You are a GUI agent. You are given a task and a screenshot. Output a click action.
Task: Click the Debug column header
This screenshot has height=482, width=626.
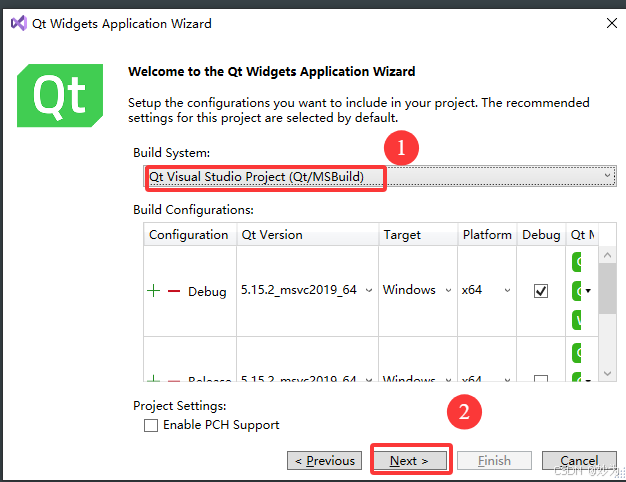[x=541, y=234]
